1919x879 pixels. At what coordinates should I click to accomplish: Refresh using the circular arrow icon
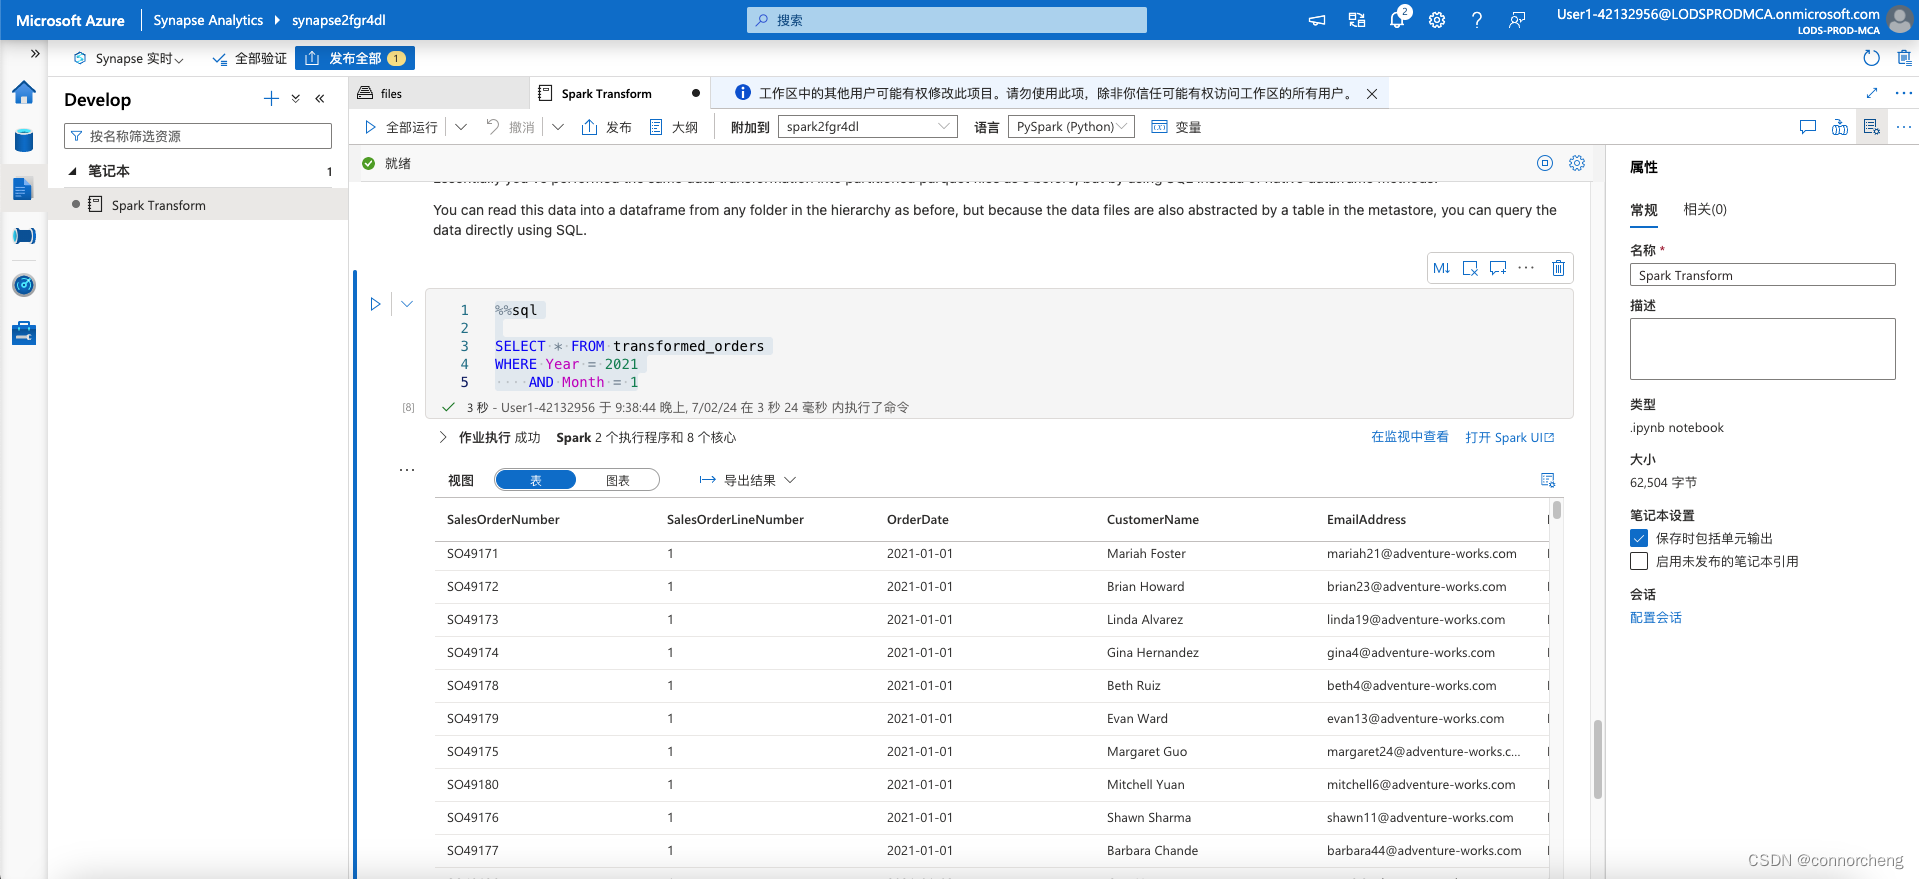[1872, 58]
